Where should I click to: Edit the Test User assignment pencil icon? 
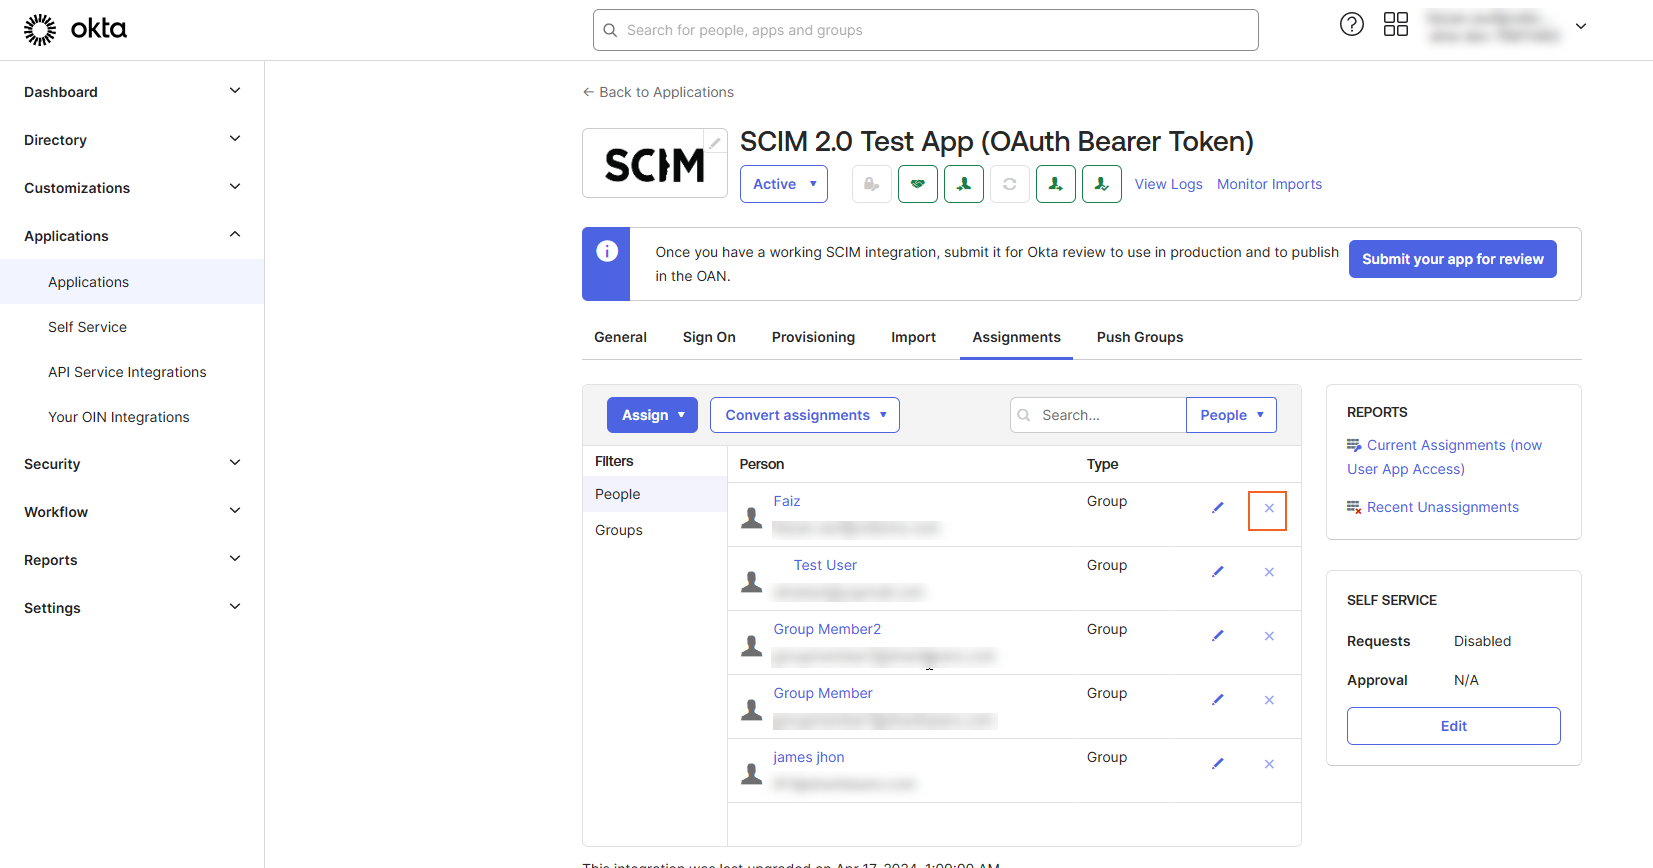coord(1217,572)
